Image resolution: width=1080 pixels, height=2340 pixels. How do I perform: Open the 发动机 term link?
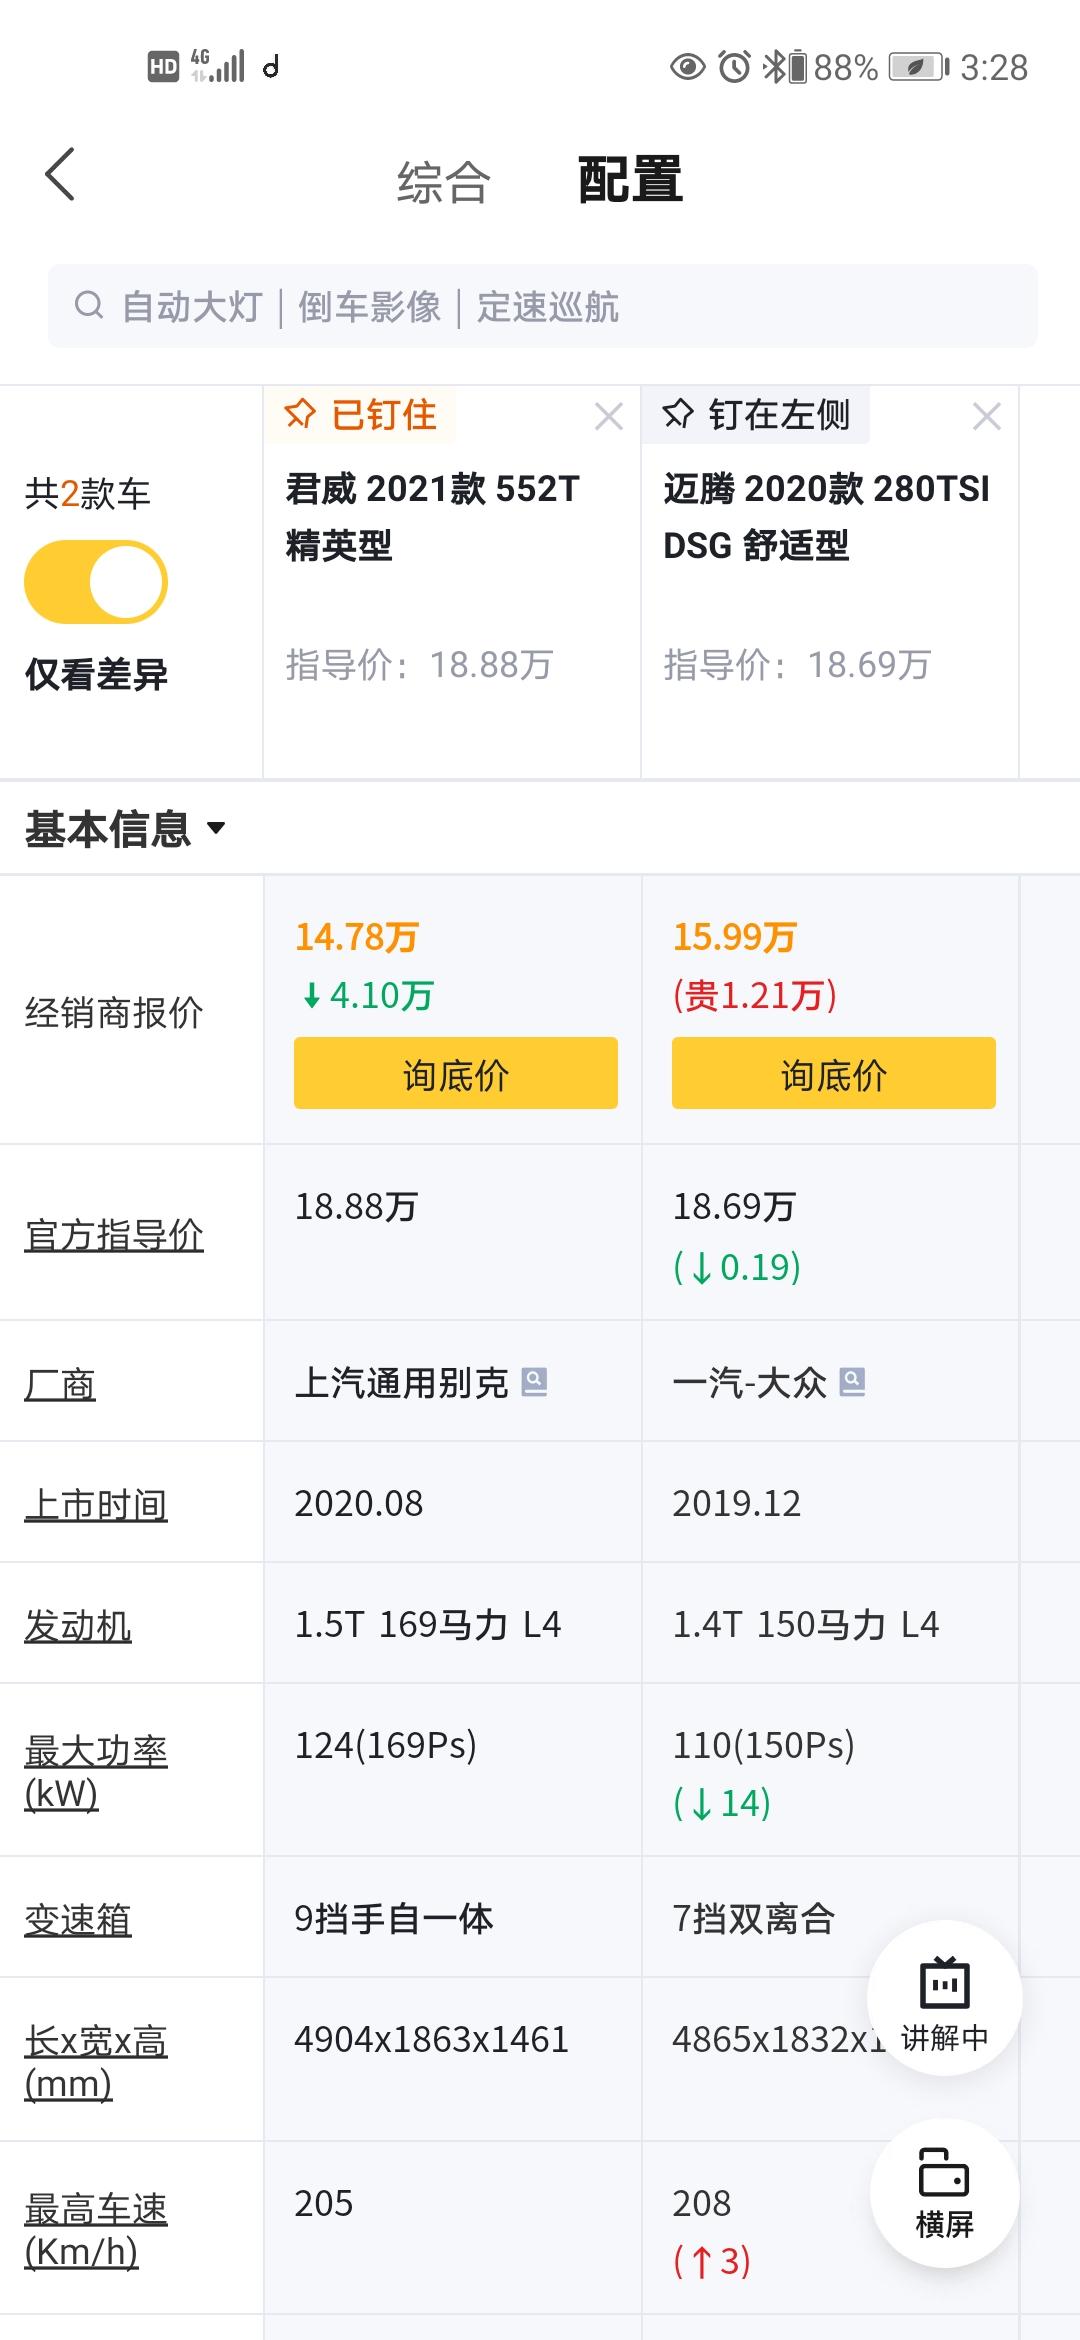(78, 1626)
